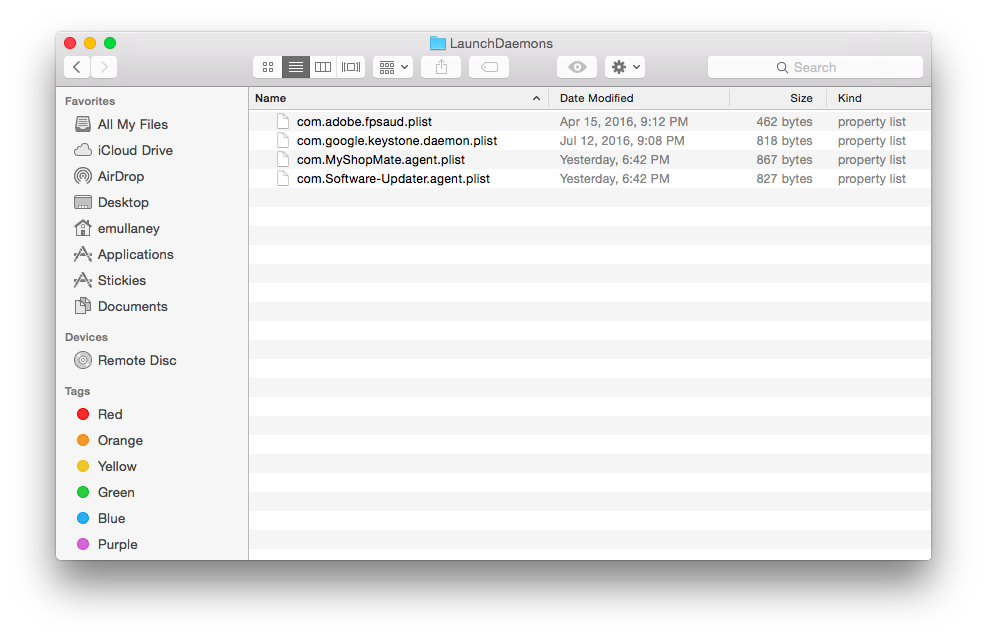987x640 pixels.
Task: Open Quick Look eye icon
Action: (x=577, y=67)
